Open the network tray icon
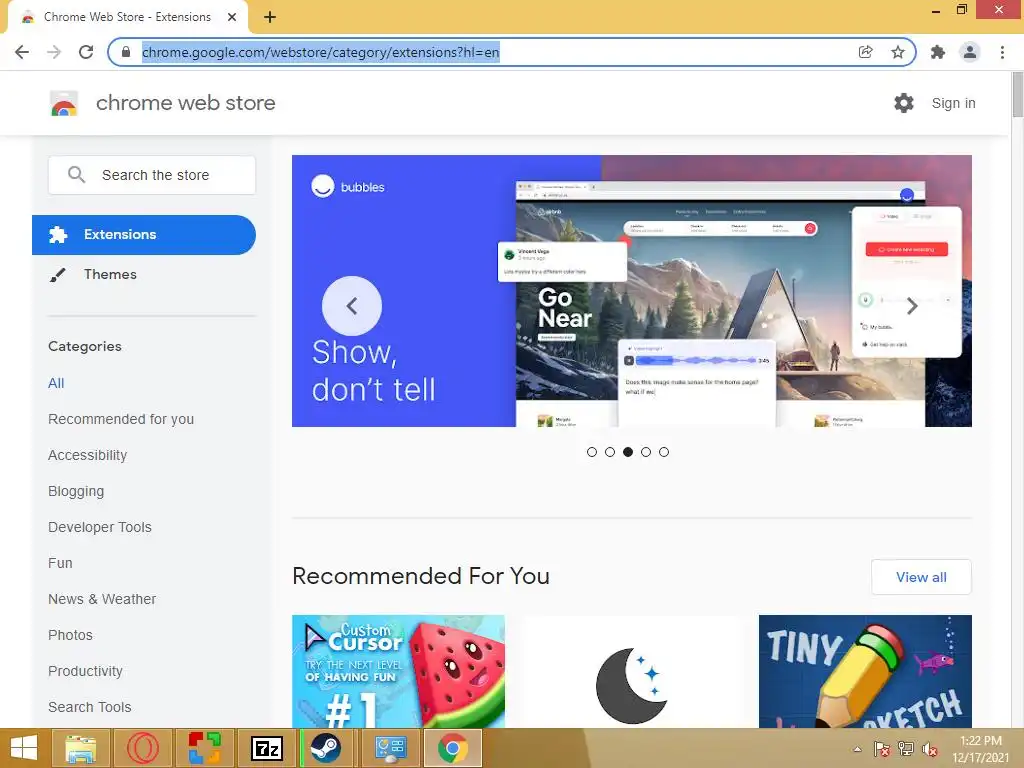The height and width of the screenshot is (768, 1024). coord(906,749)
